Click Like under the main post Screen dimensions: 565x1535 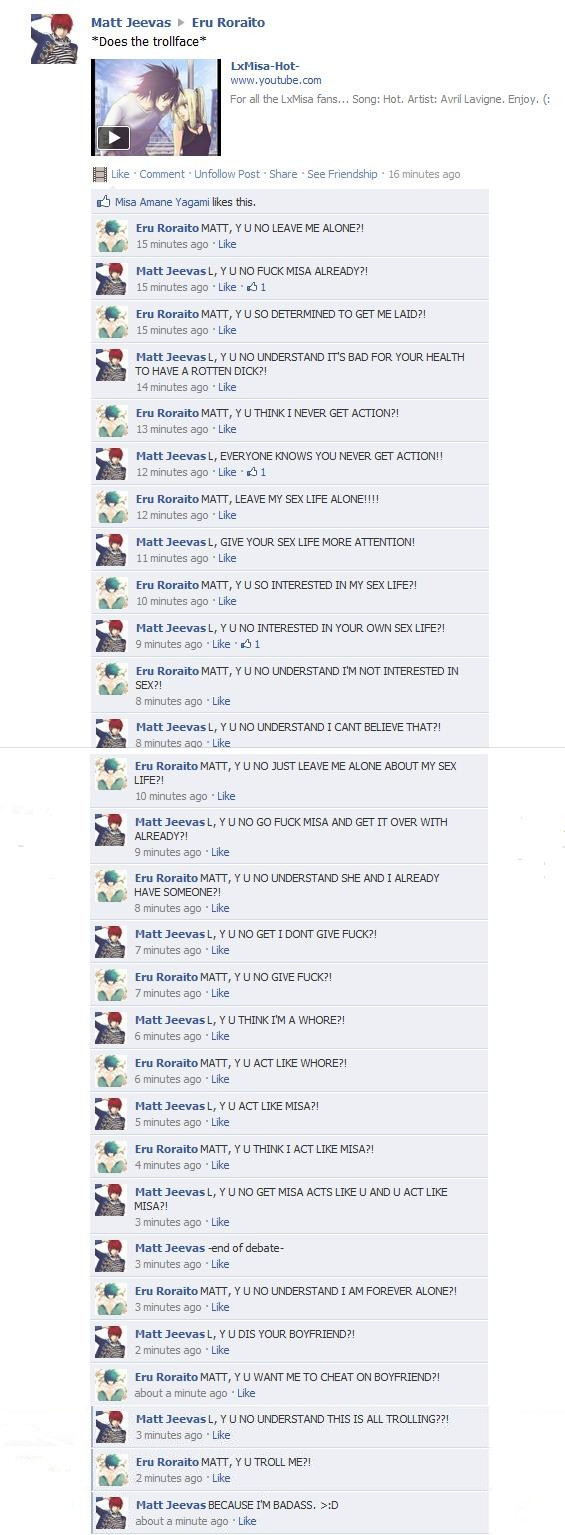click(120, 174)
